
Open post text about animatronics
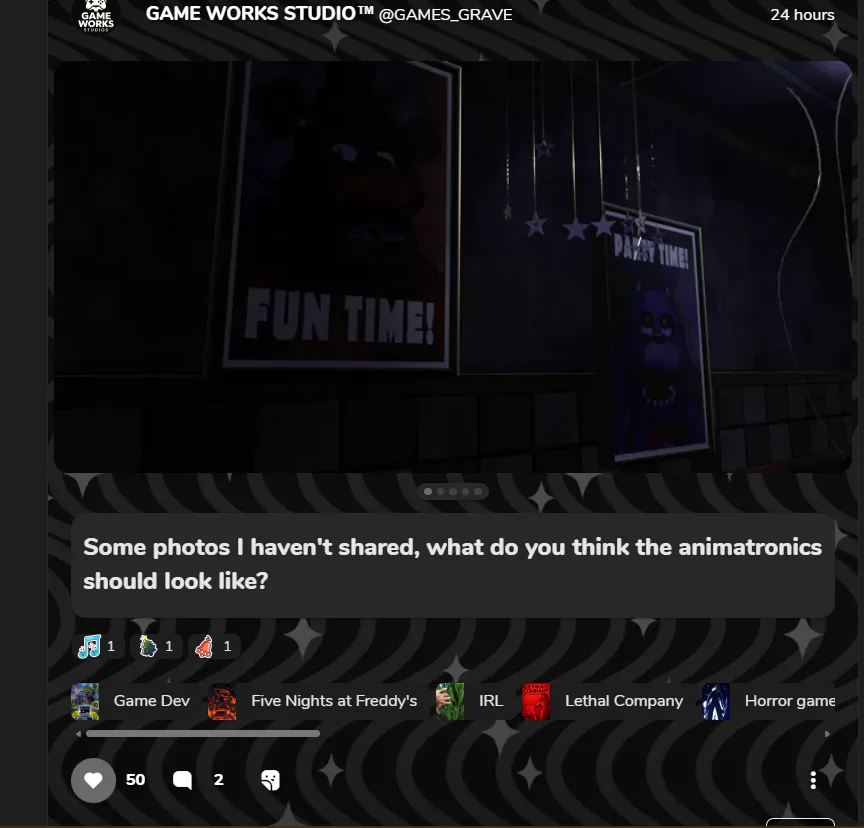(452, 564)
